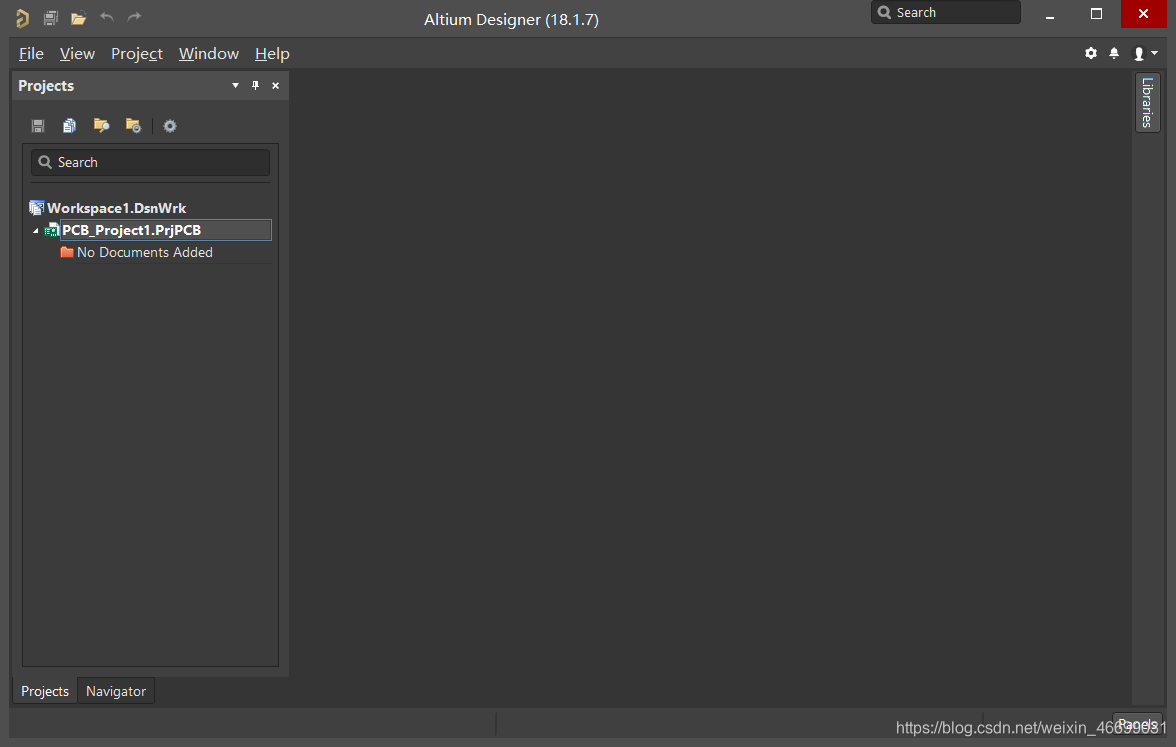Close Altium Designer with red X

pyautogui.click(x=1143, y=14)
